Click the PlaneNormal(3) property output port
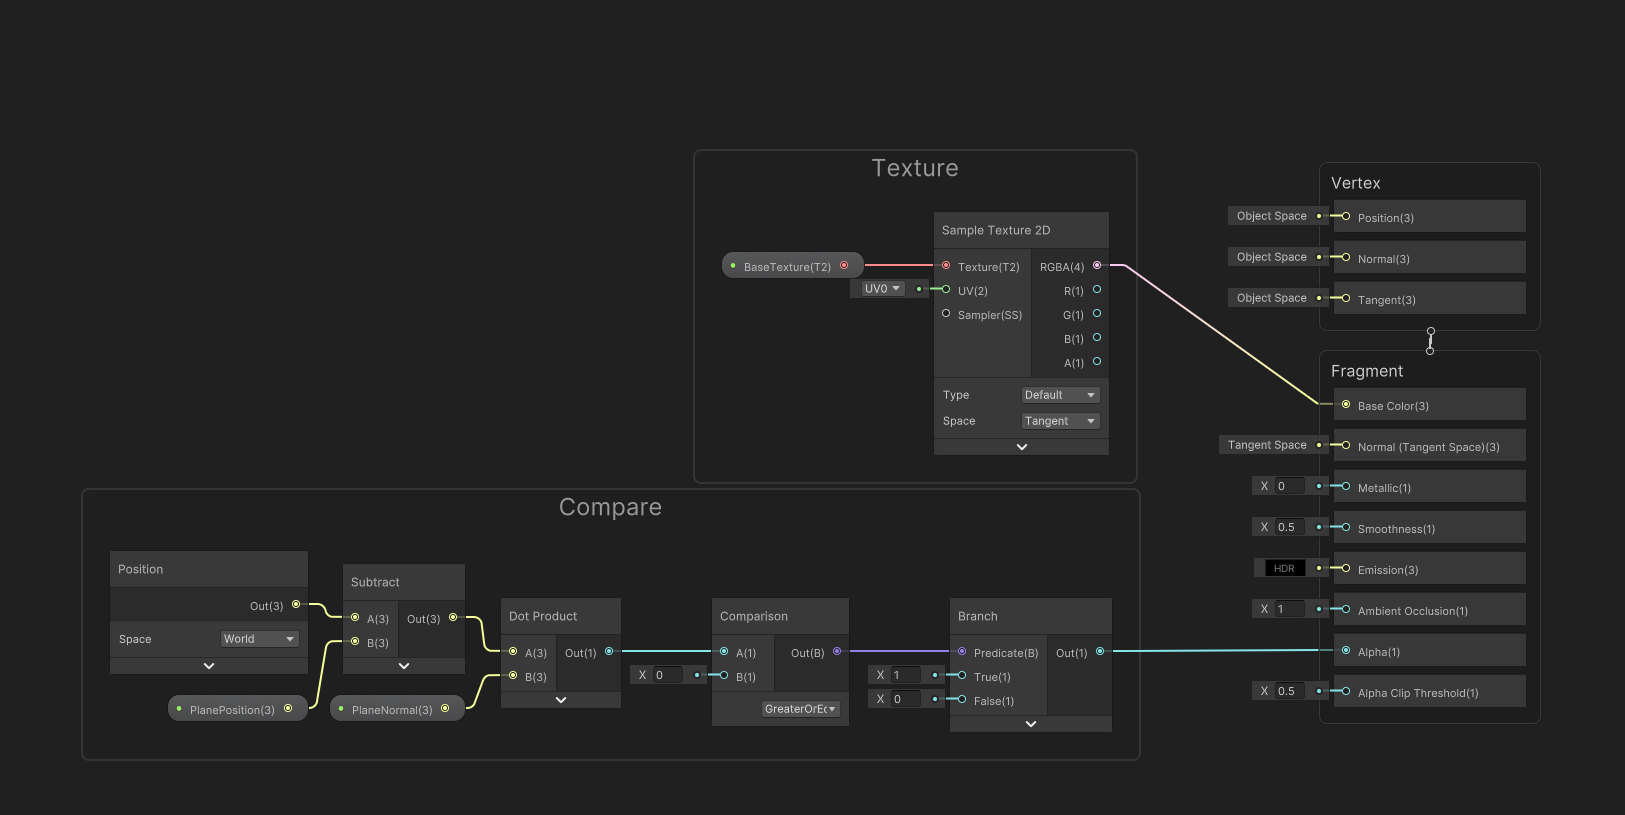 pos(445,709)
